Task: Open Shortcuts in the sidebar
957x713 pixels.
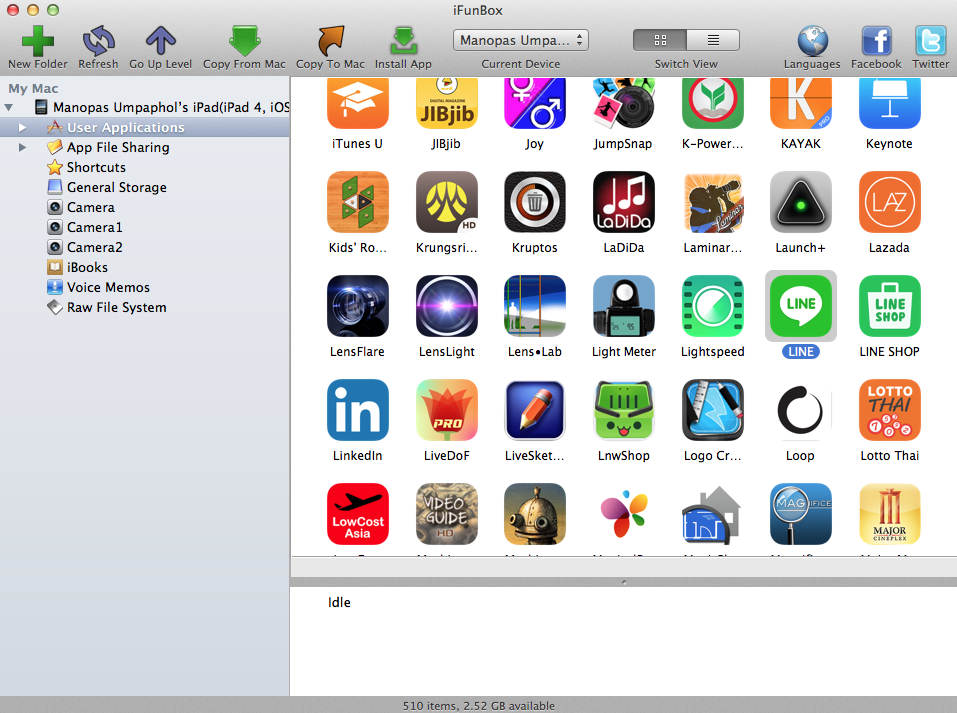Action: 96,167
